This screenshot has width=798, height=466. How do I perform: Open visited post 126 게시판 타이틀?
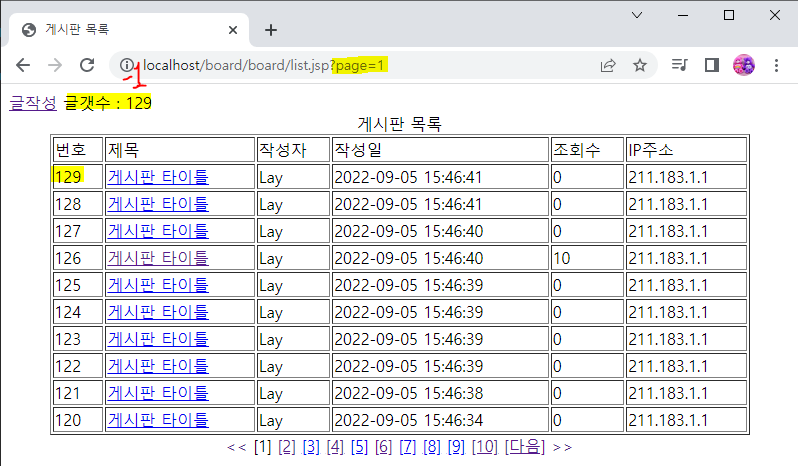(x=158, y=257)
